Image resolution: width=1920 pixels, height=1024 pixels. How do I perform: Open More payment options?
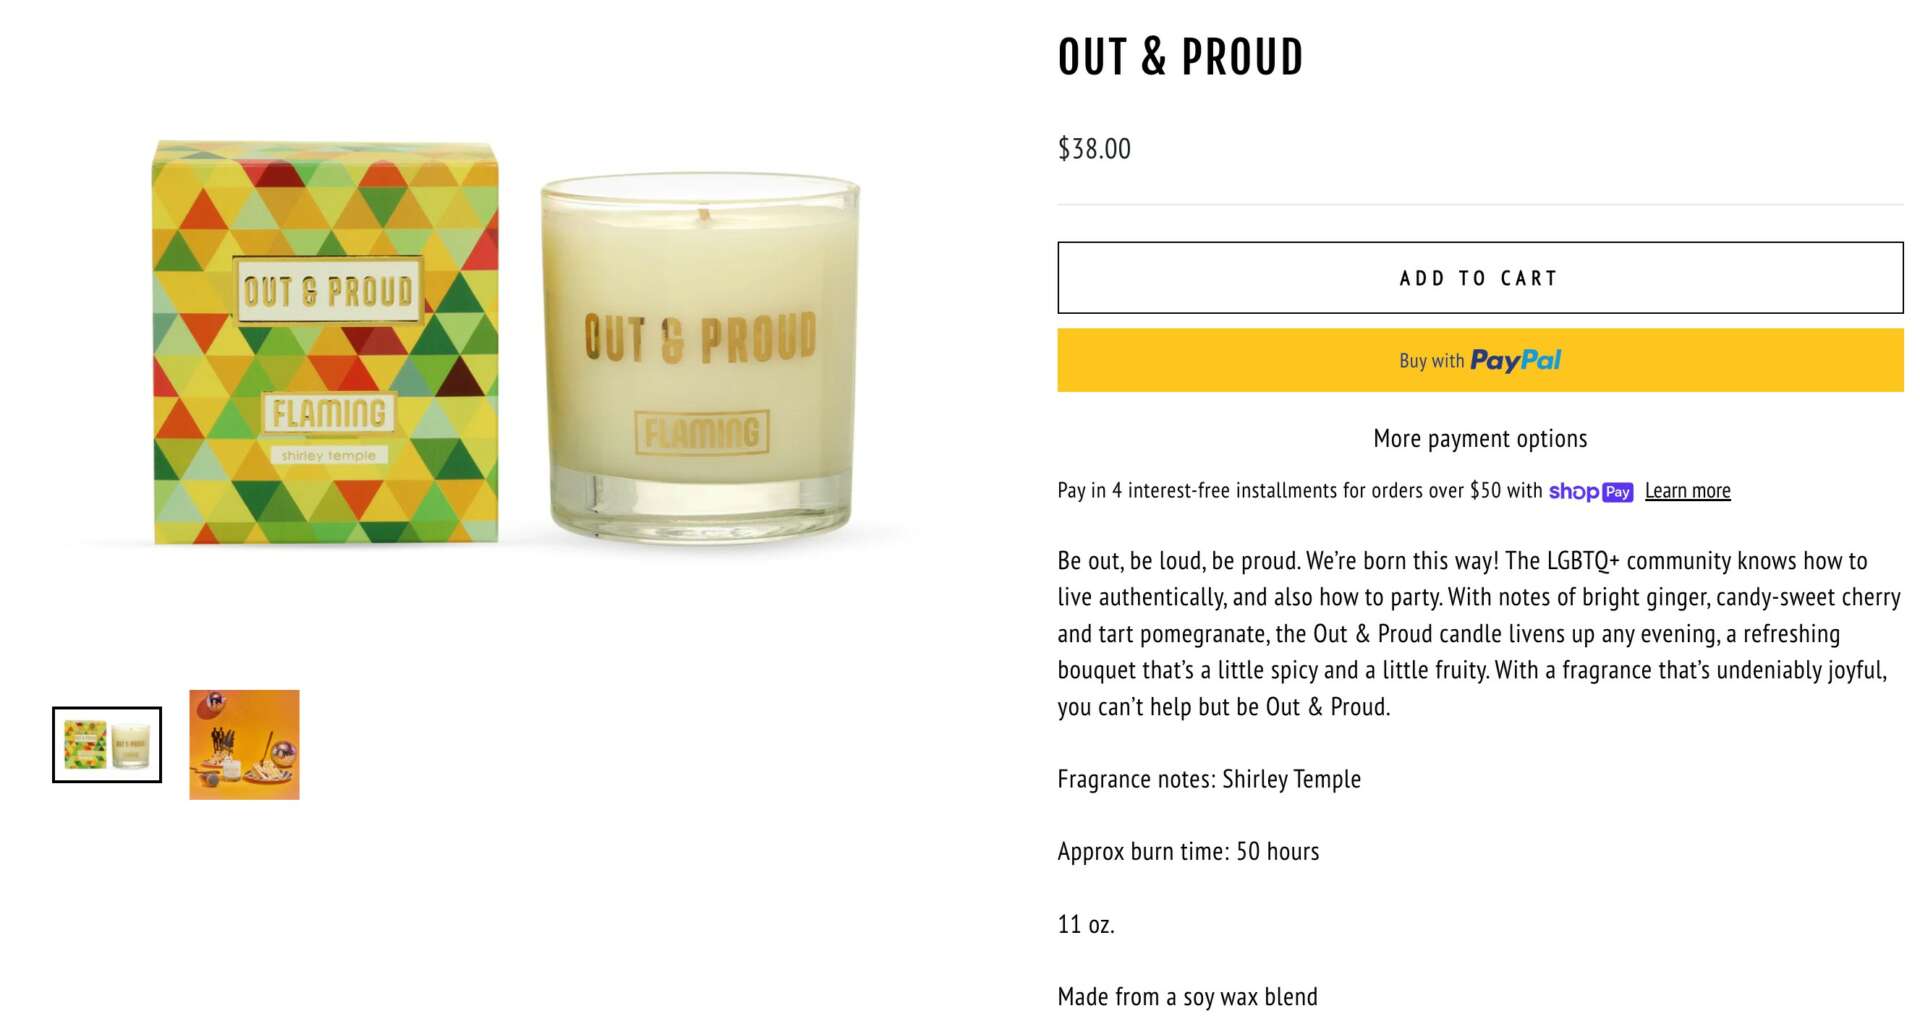(1479, 439)
